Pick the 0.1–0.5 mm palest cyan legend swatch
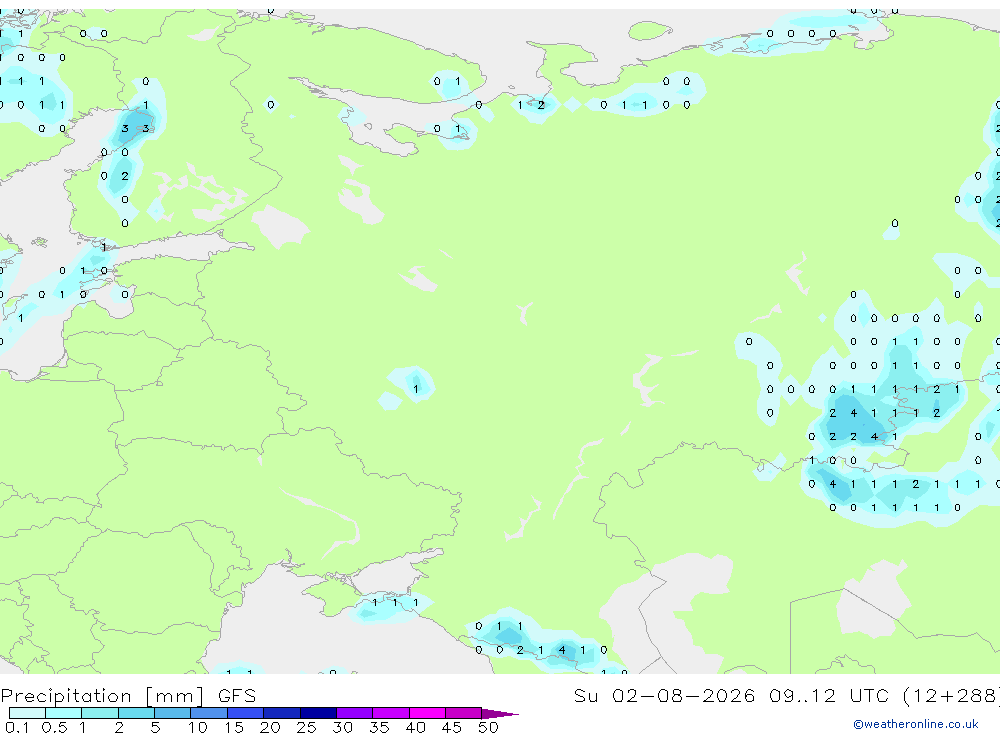This screenshot has height=733, width=1000. [x=27, y=713]
